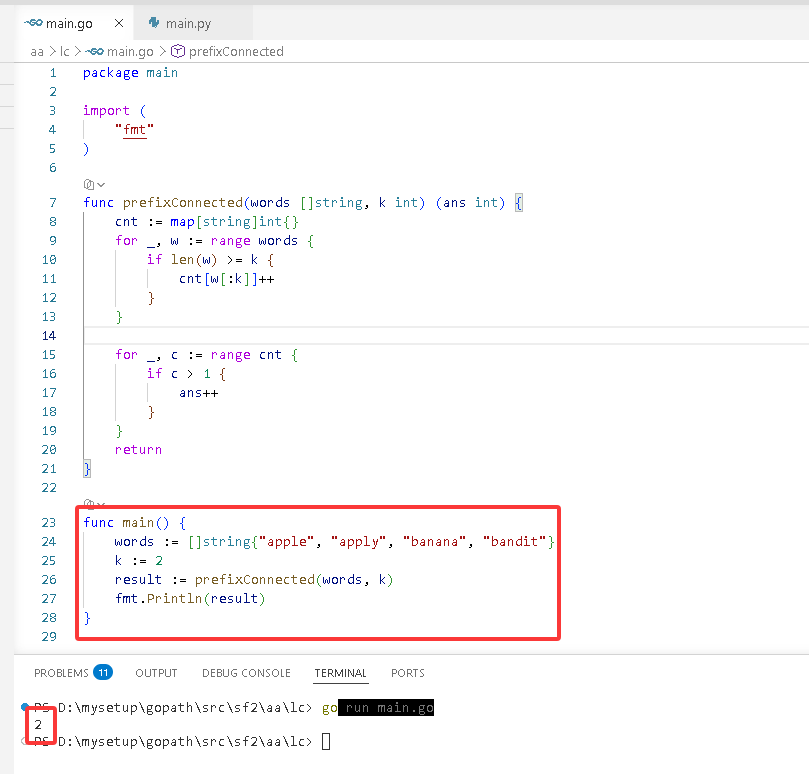The width and height of the screenshot is (809, 774).
Task: Click the Go file icon on main.go tab
Action: click(x=34, y=23)
